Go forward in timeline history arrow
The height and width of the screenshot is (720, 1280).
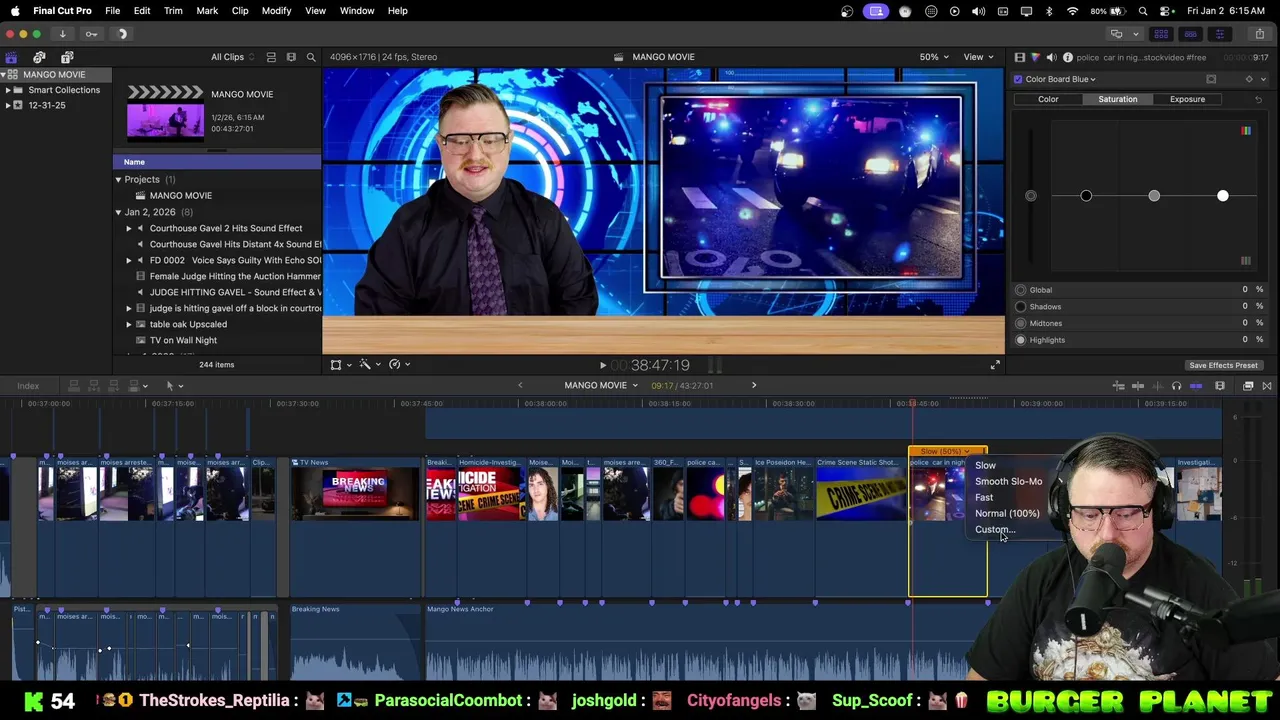pos(754,385)
